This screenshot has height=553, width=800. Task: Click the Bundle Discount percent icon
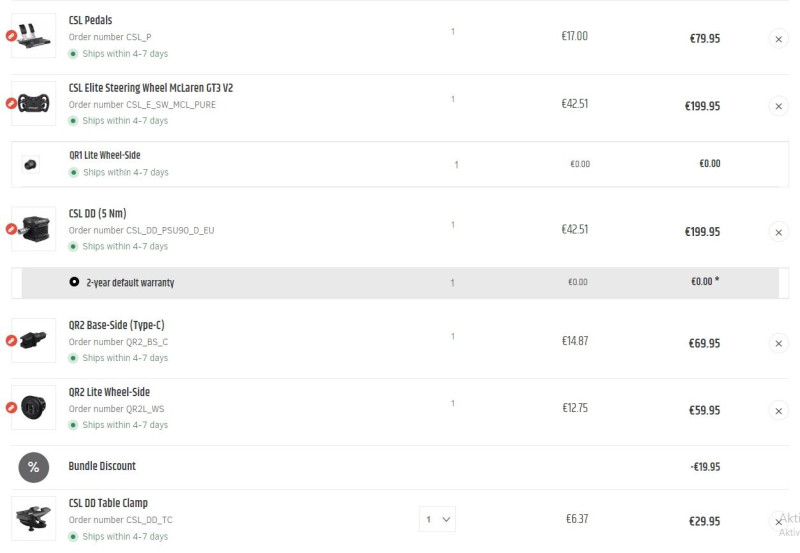(33, 467)
